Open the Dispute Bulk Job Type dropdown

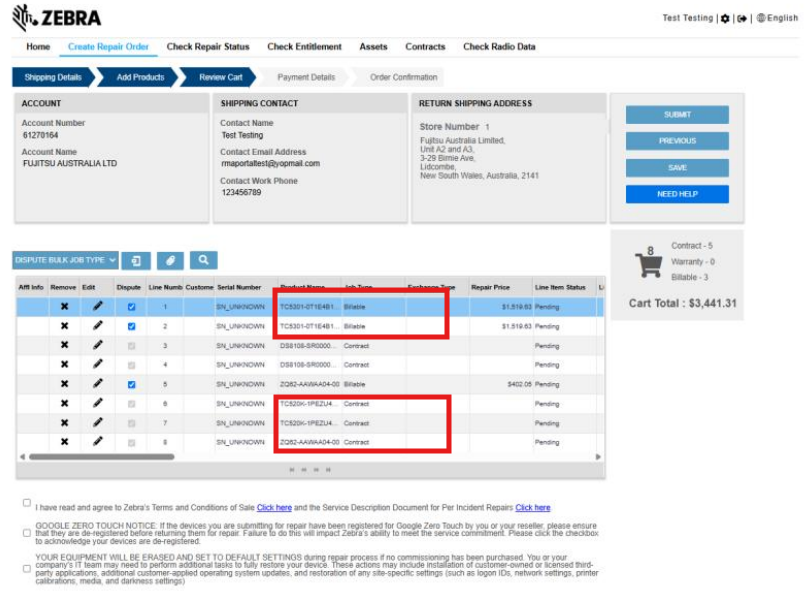tap(65, 260)
